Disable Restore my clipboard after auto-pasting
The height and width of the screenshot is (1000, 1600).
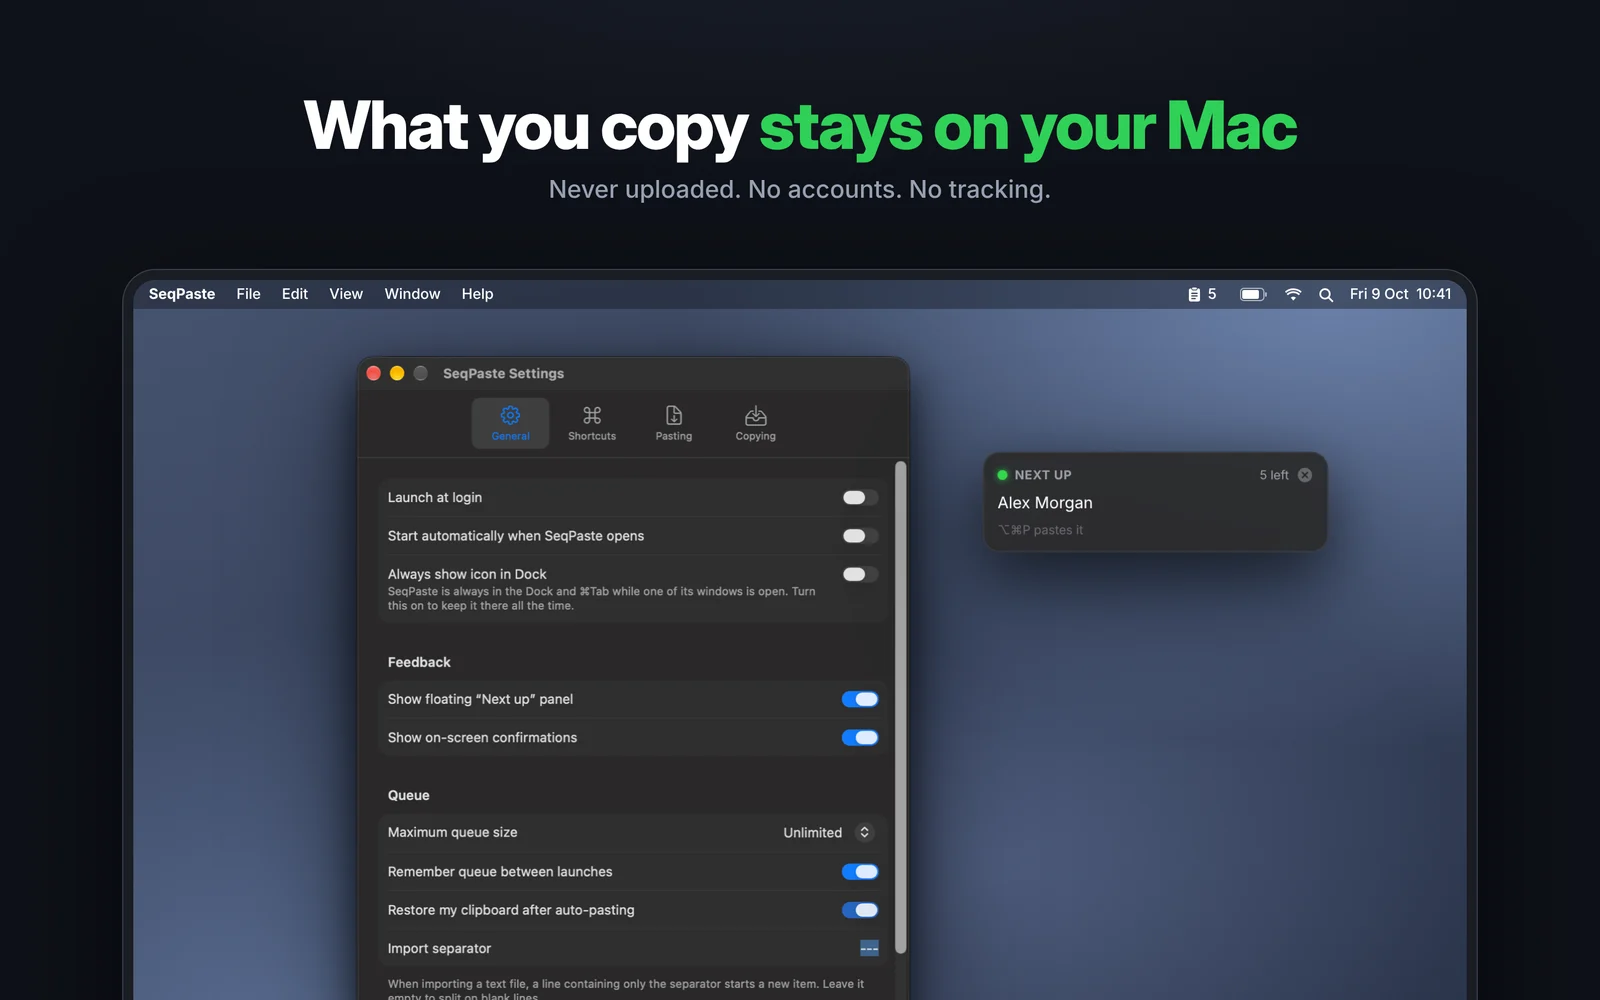pyautogui.click(x=860, y=910)
